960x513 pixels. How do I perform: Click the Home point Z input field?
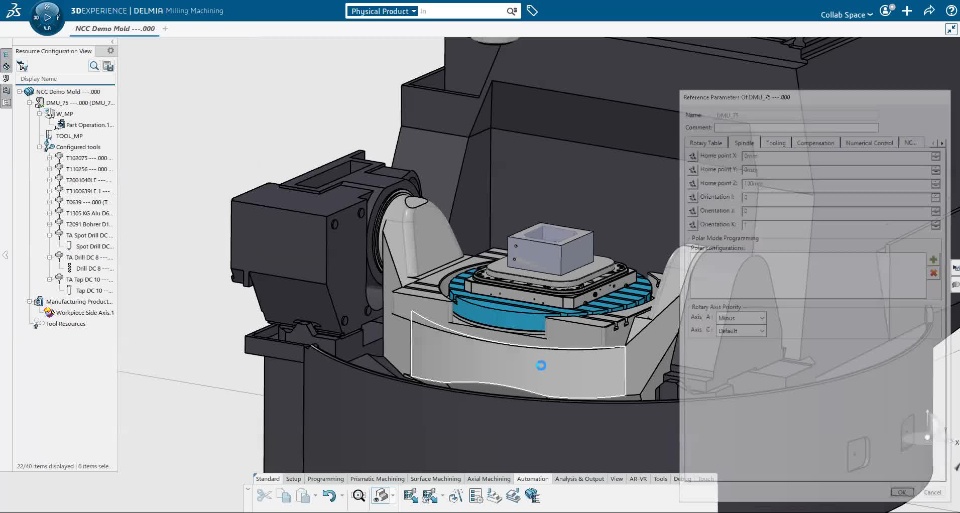tap(836, 183)
